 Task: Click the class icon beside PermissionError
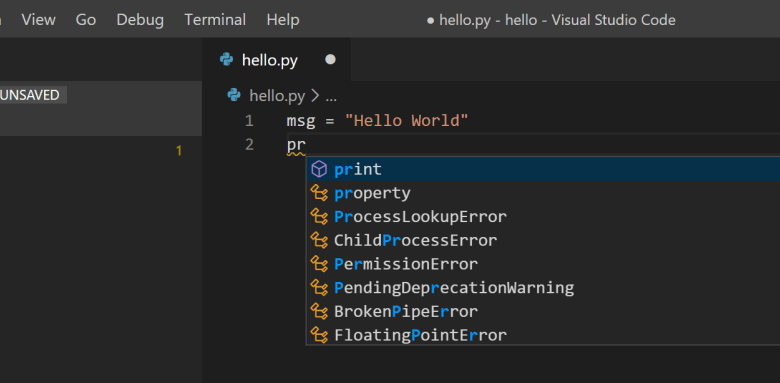pos(319,264)
